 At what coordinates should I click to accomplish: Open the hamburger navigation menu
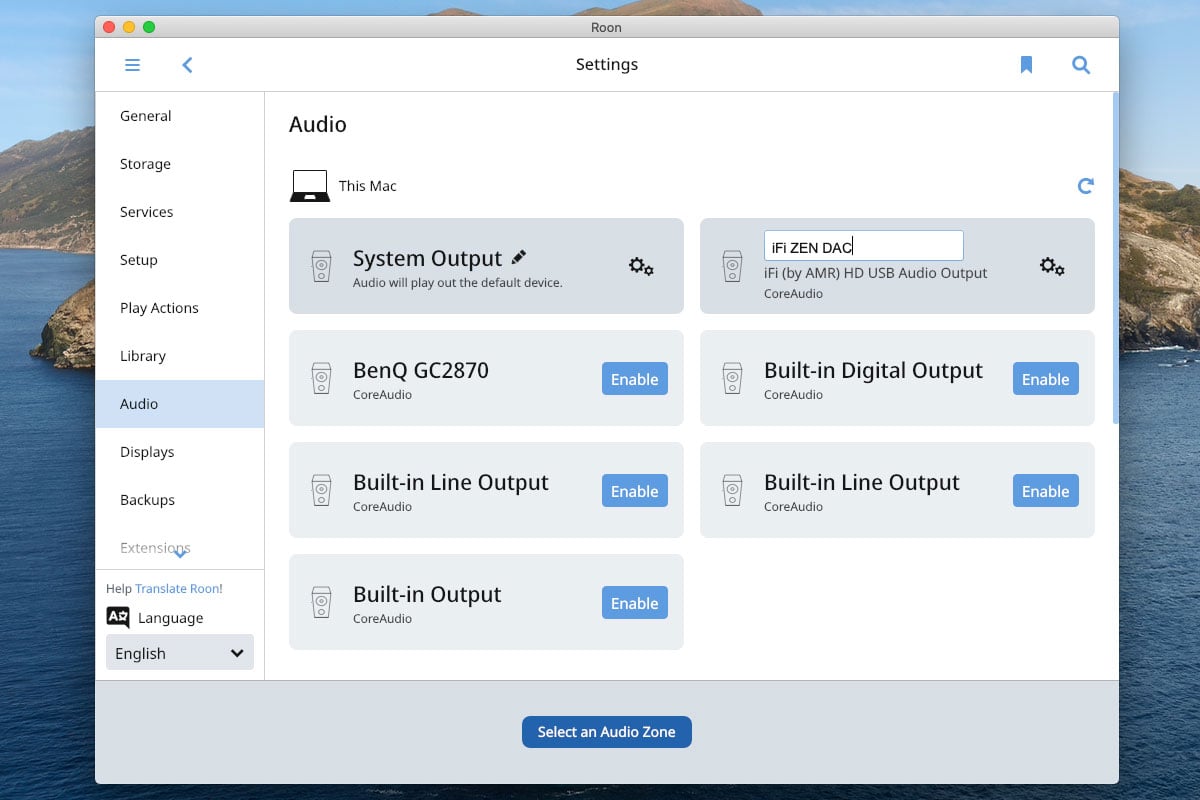click(x=132, y=65)
